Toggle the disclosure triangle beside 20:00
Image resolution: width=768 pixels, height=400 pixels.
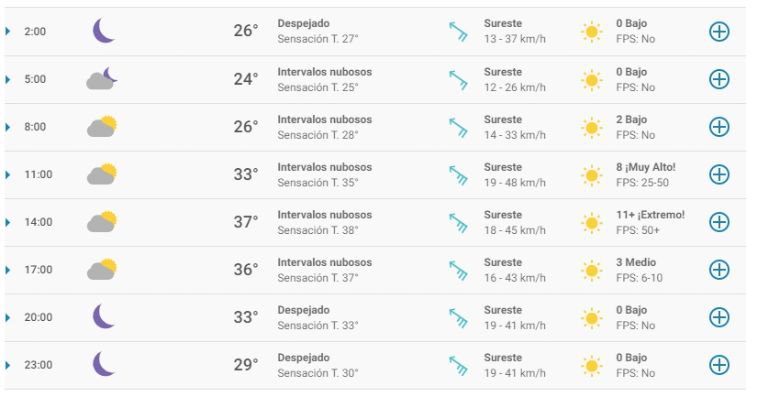[x=7, y=318]
